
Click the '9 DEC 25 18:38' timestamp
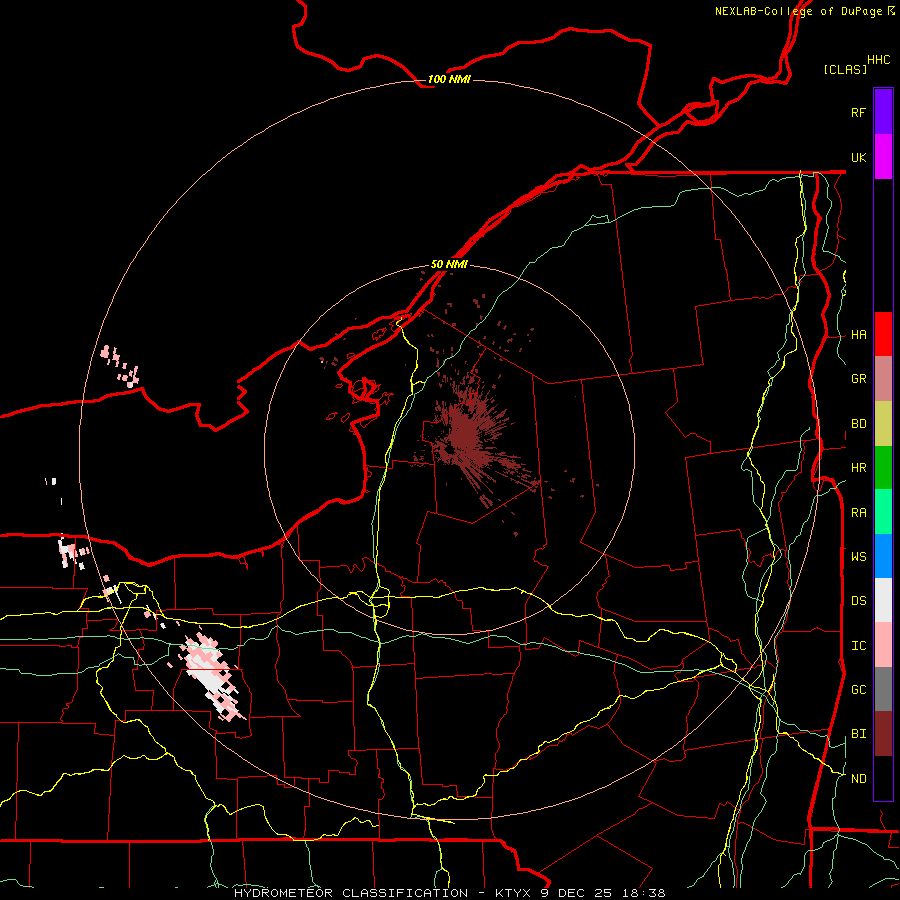coord(602,893)
